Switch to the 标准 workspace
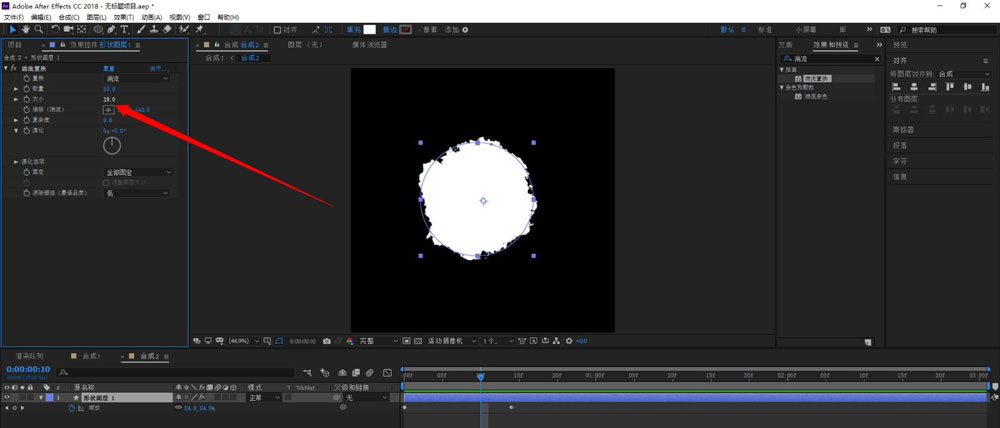This screenshot has width=1000, height=428. [x=765, y=30]
